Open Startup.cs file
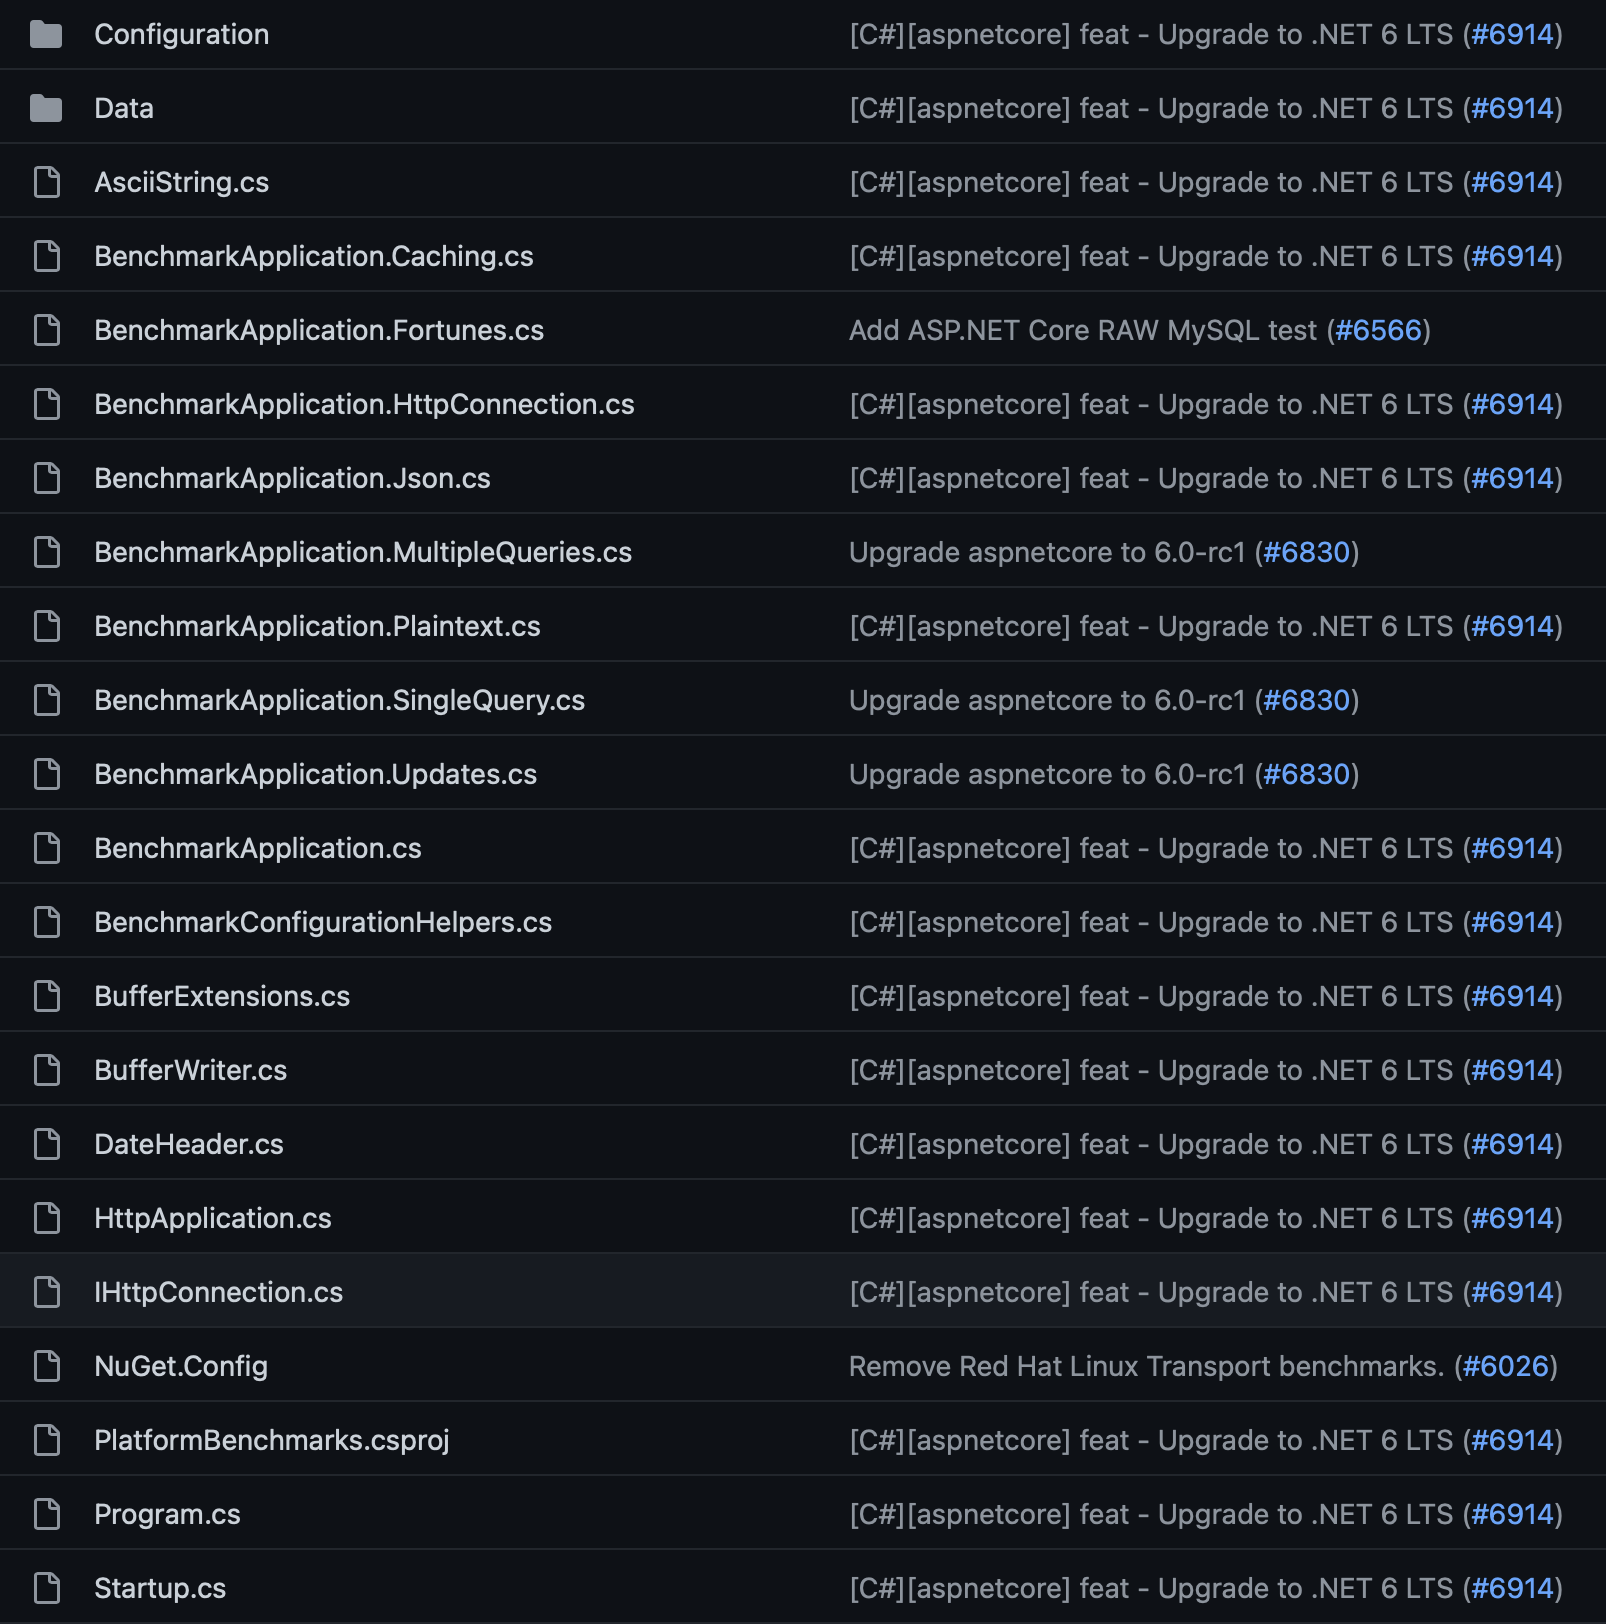 point(160,1589)
